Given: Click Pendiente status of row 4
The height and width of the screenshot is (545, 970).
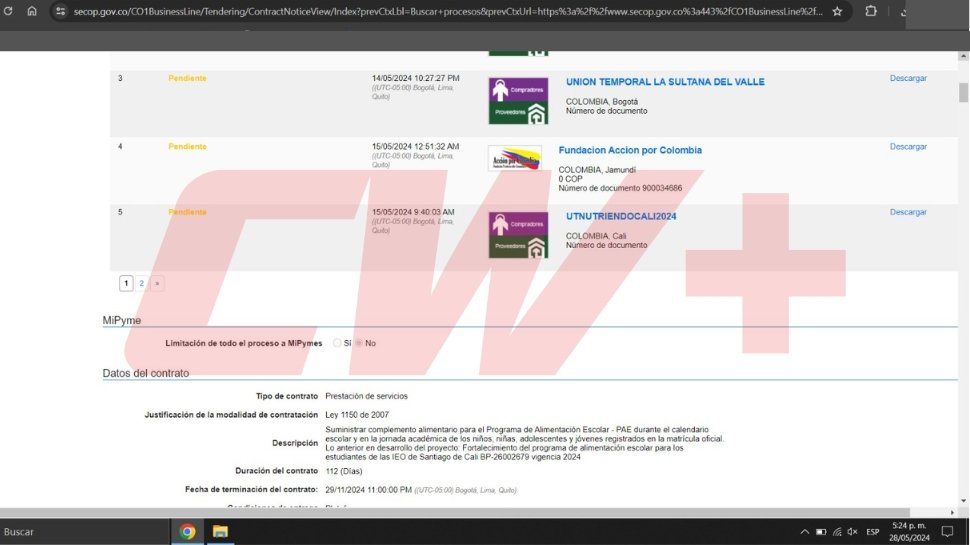Looking at the screenshot, I should coord(187,147).
